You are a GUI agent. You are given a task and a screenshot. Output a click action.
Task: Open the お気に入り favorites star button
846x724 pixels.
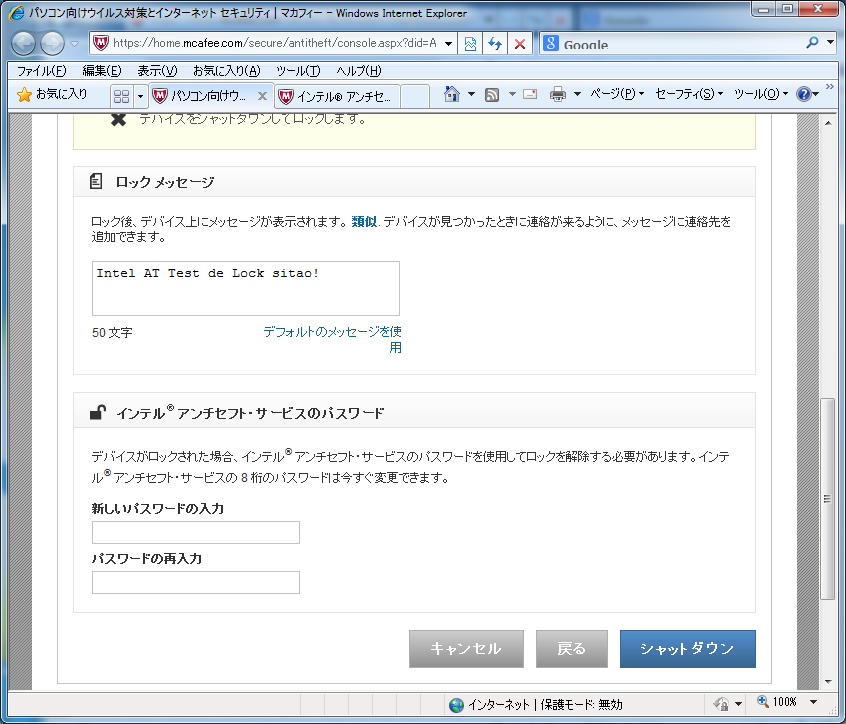pos(52,94)
